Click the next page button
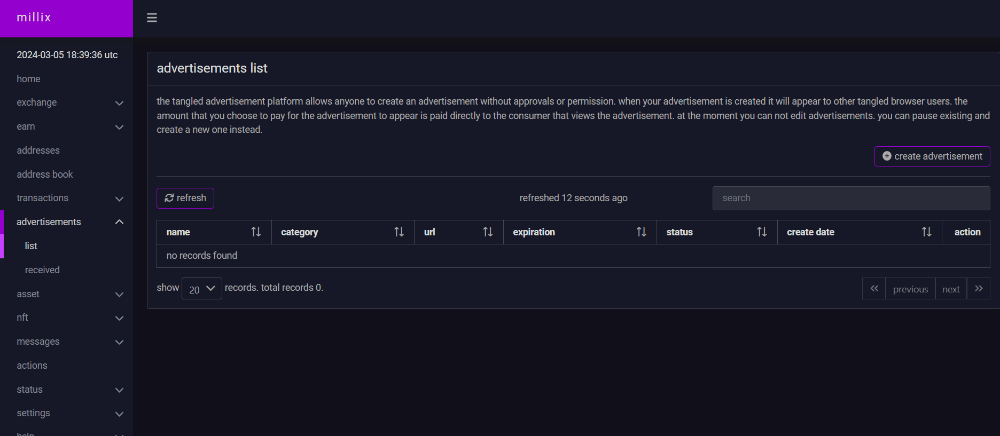This screenshot has width=1000, height=436. (x=950, y=289)
